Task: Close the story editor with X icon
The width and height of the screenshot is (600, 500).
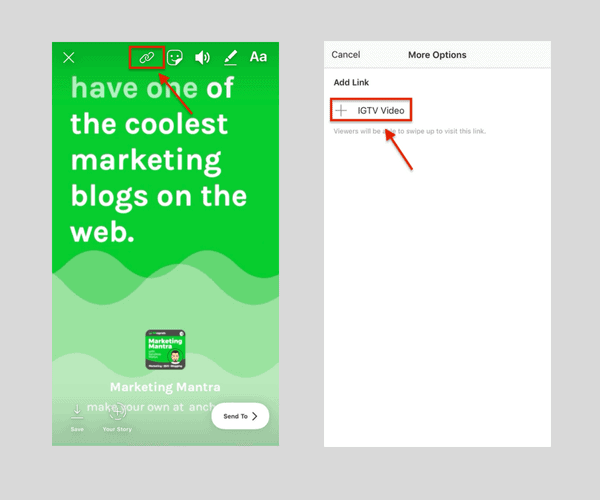Action: point(69,58)
